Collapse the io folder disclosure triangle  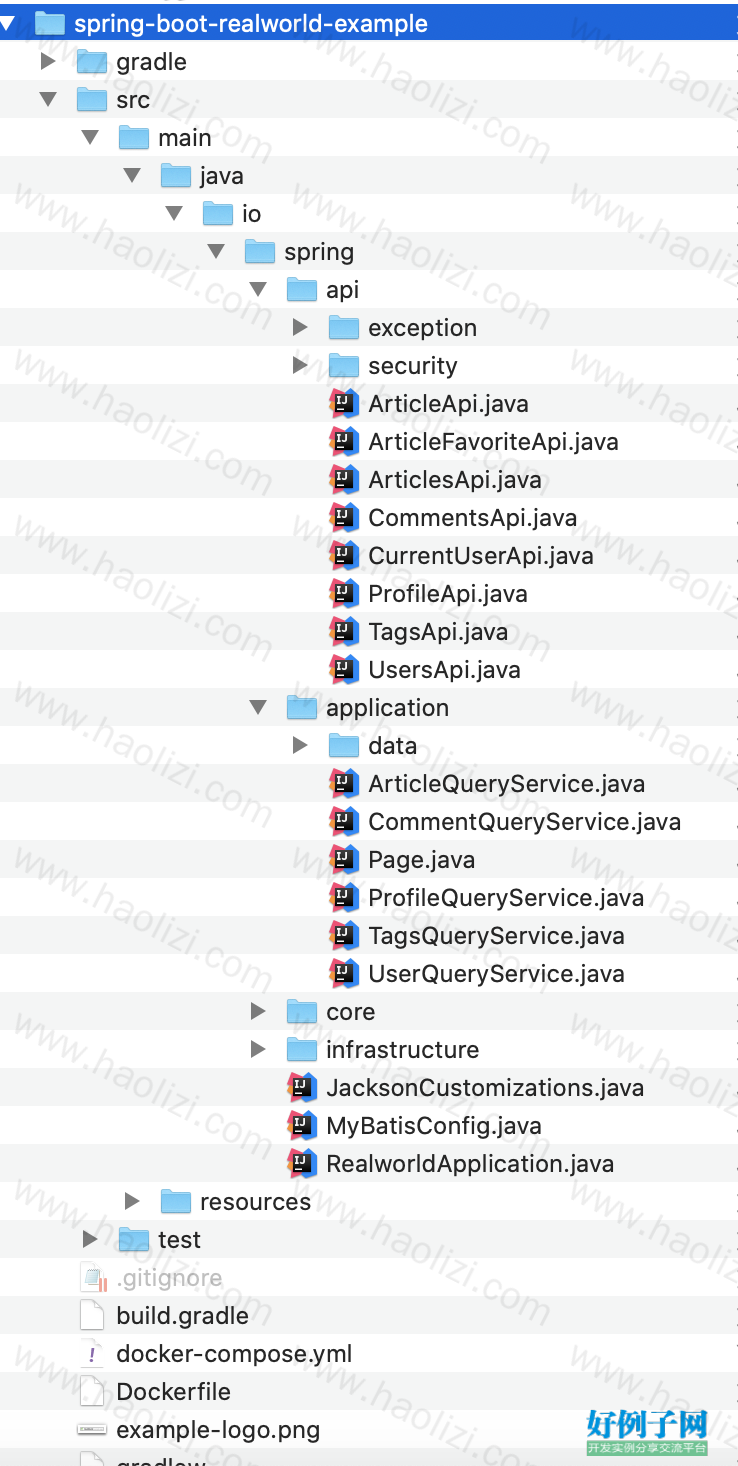tap(174, 213)
